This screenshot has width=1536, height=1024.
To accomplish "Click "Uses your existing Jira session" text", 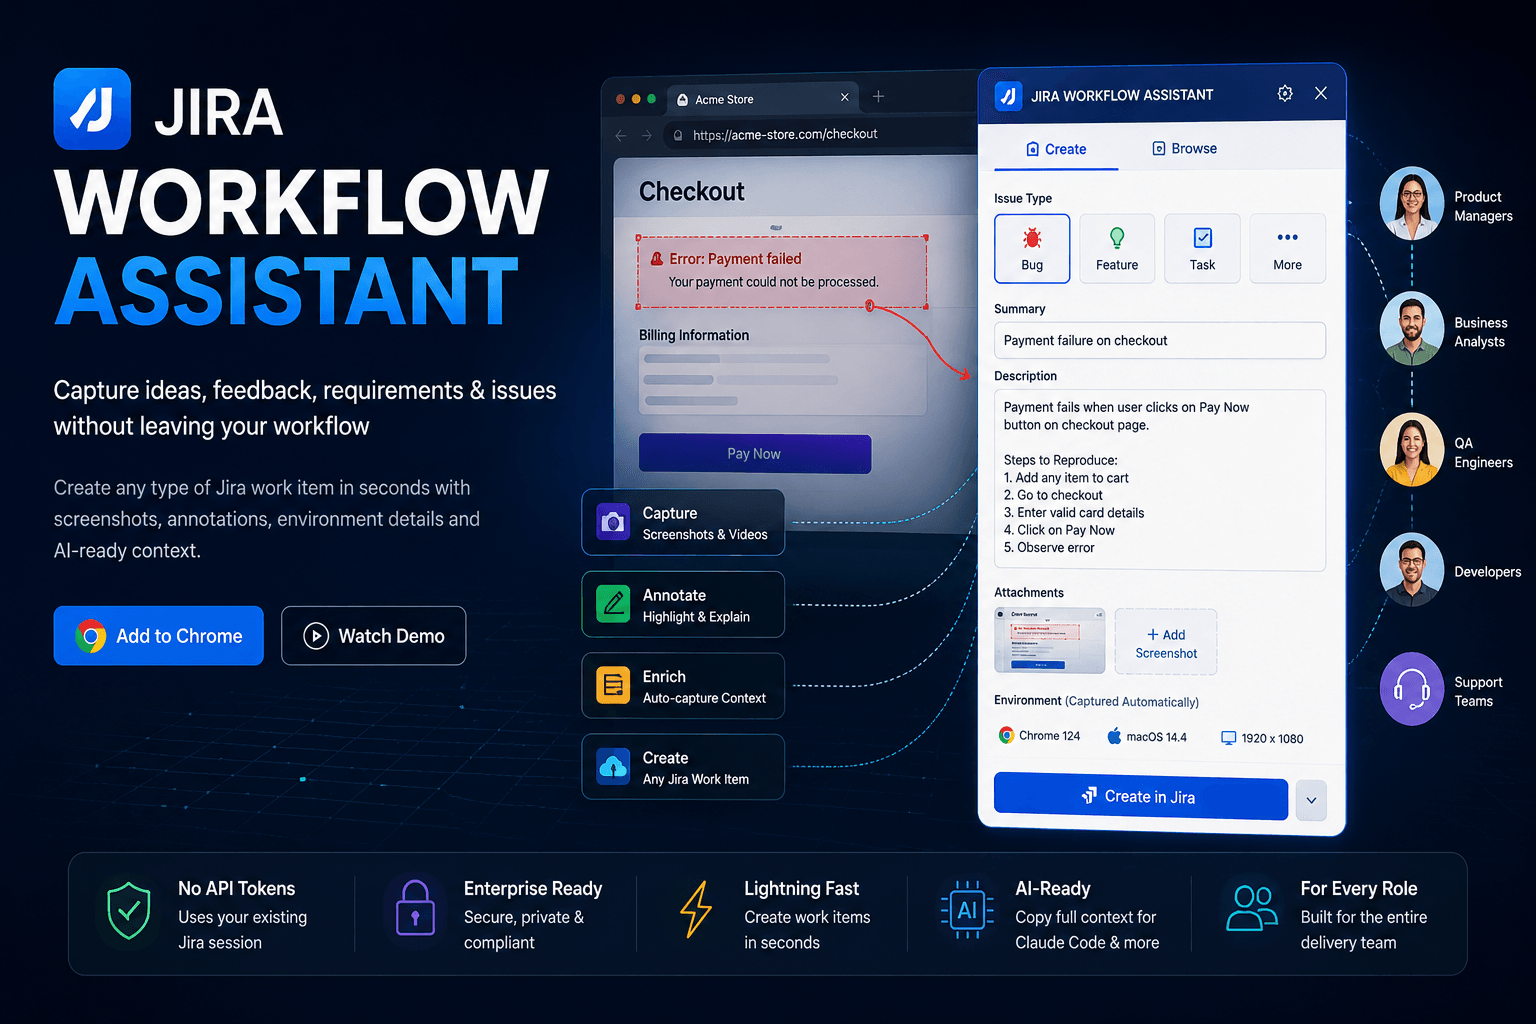I will [x=242, y=930].
